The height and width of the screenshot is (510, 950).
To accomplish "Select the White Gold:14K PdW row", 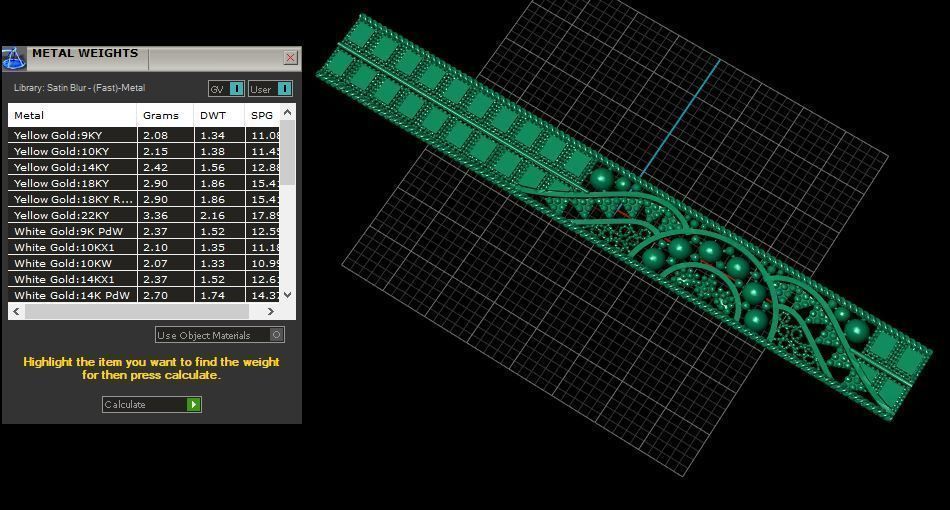I will [144, 295].
